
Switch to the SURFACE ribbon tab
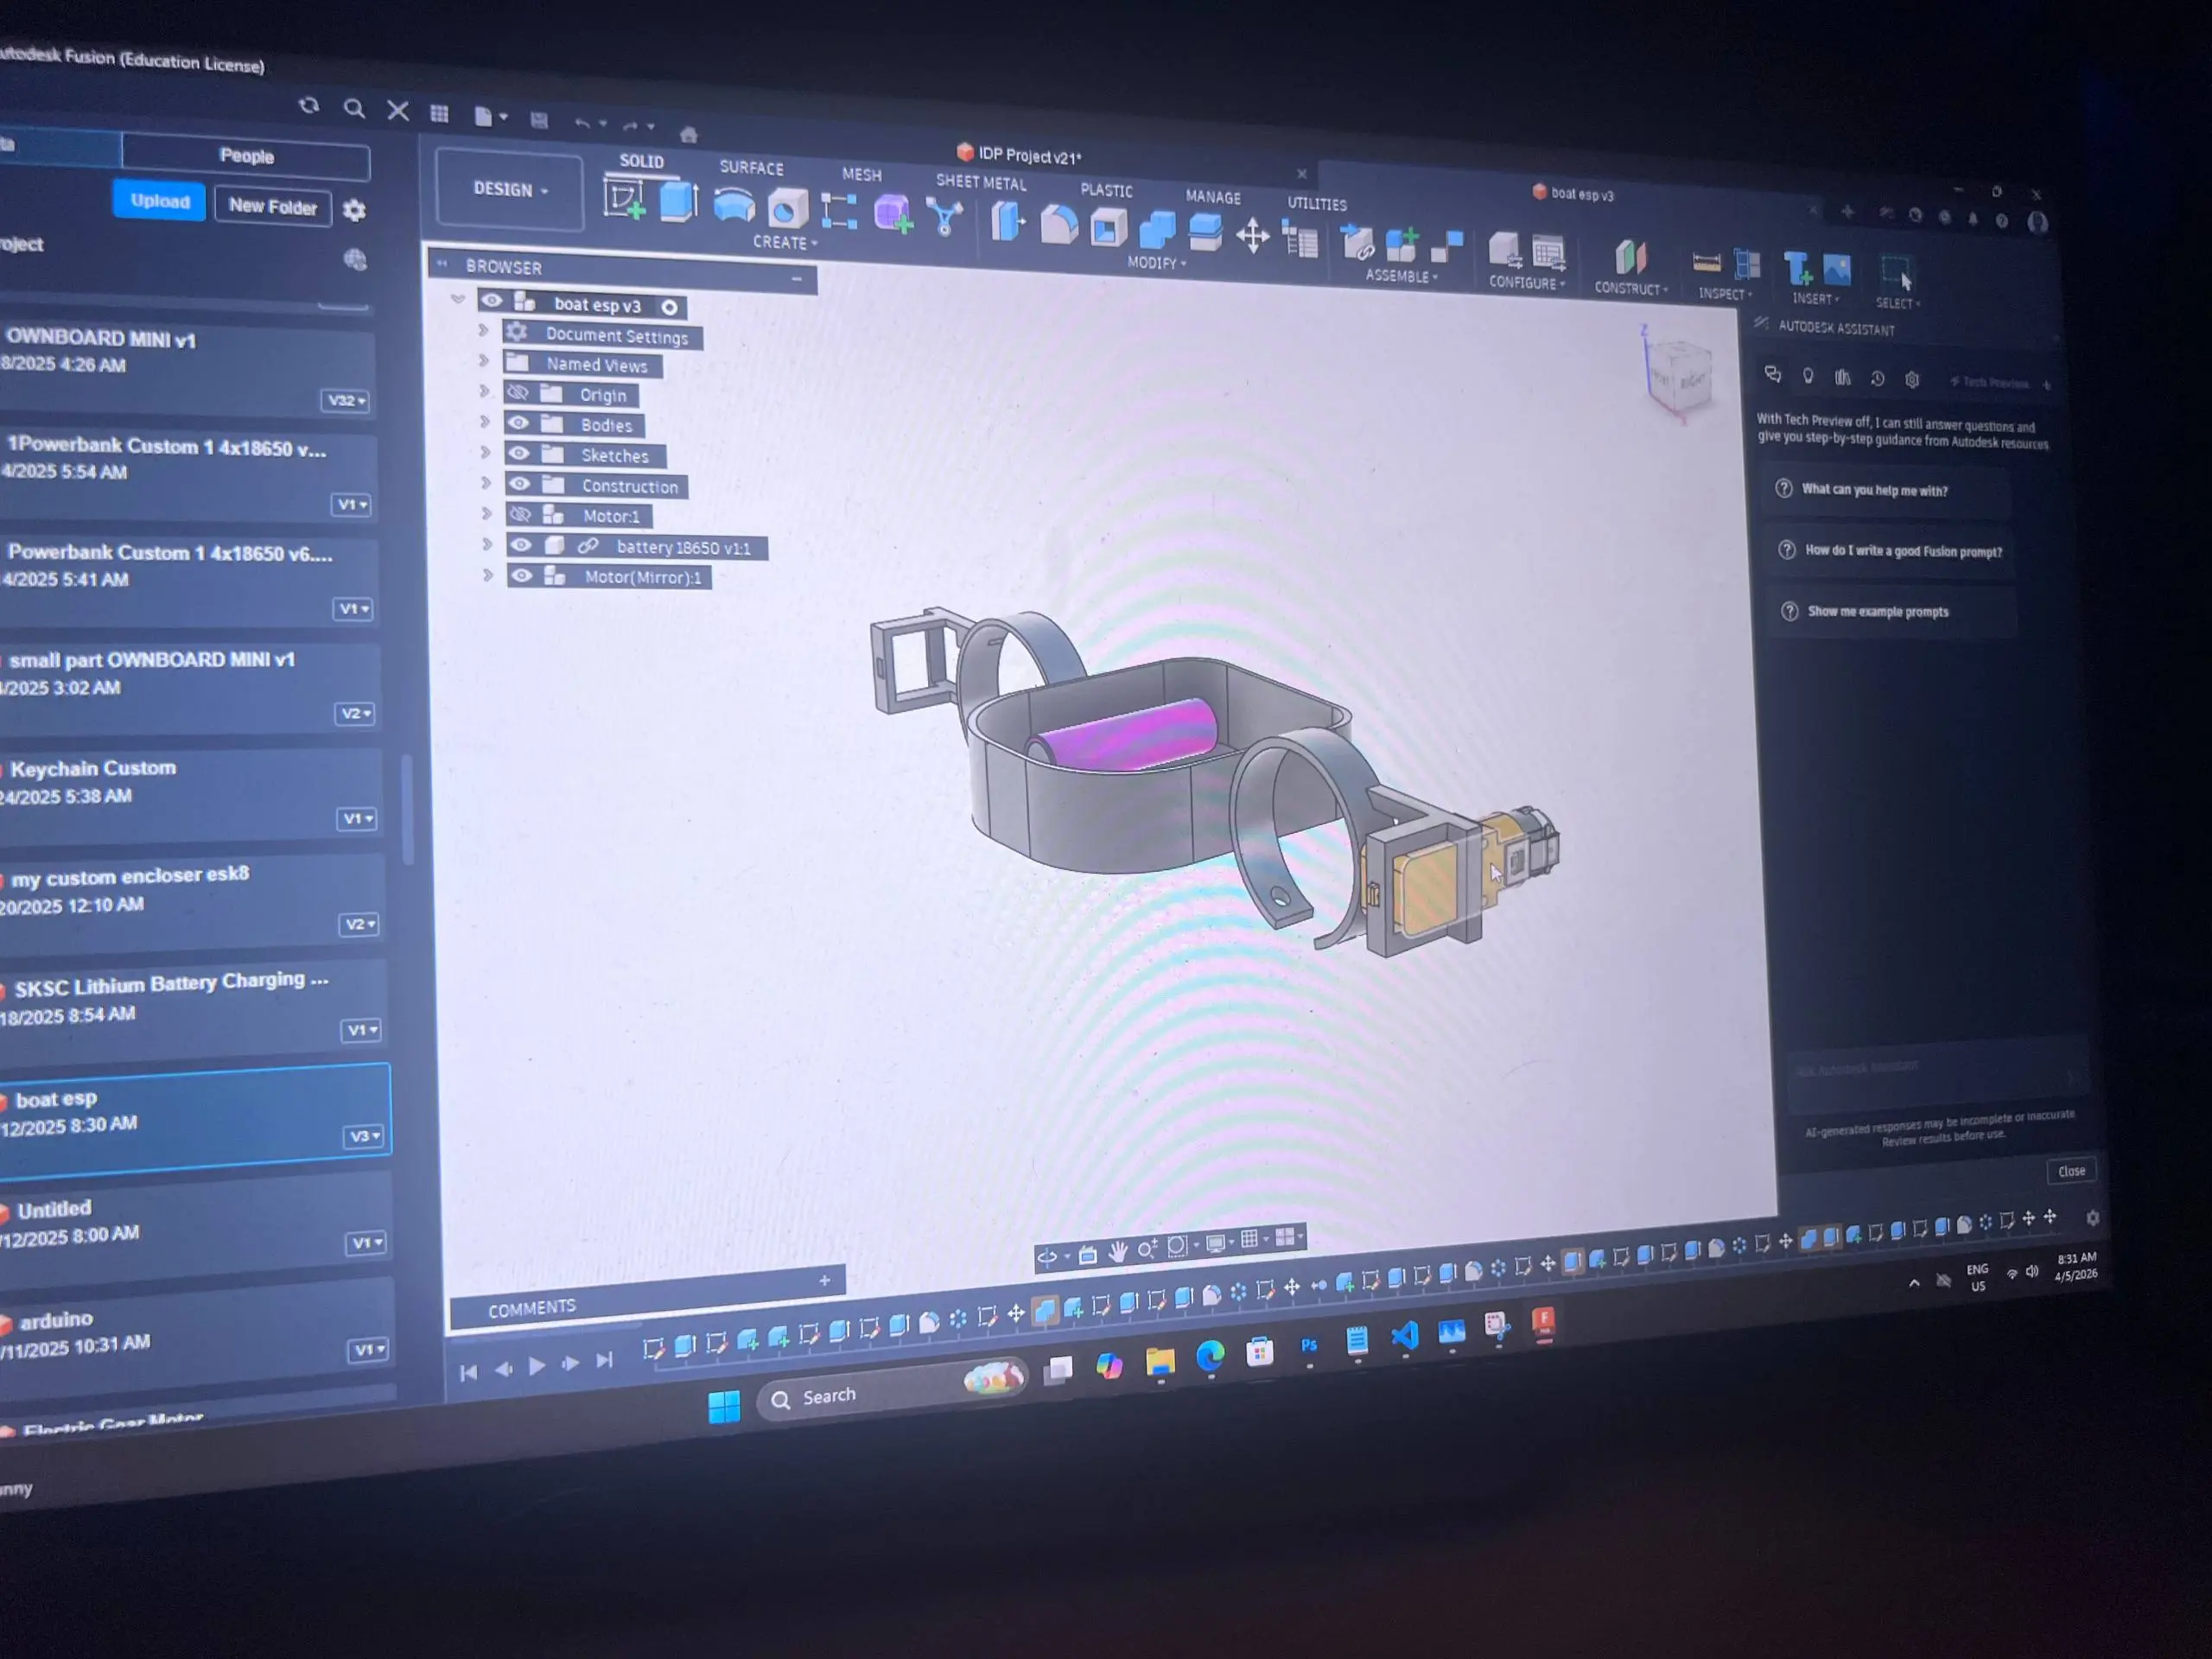click(x=751, y=168)
